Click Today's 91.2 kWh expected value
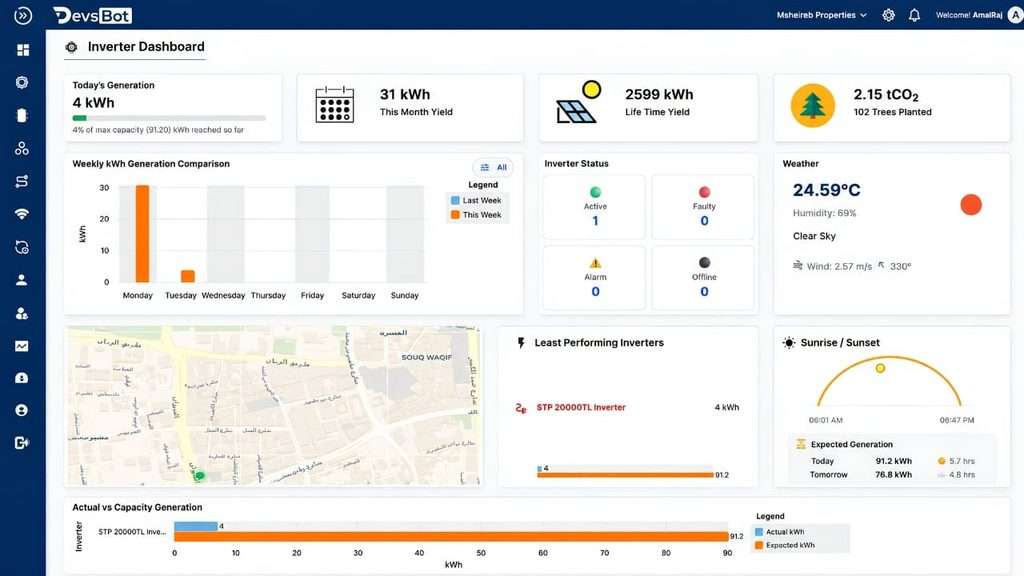 coord(893,461)
